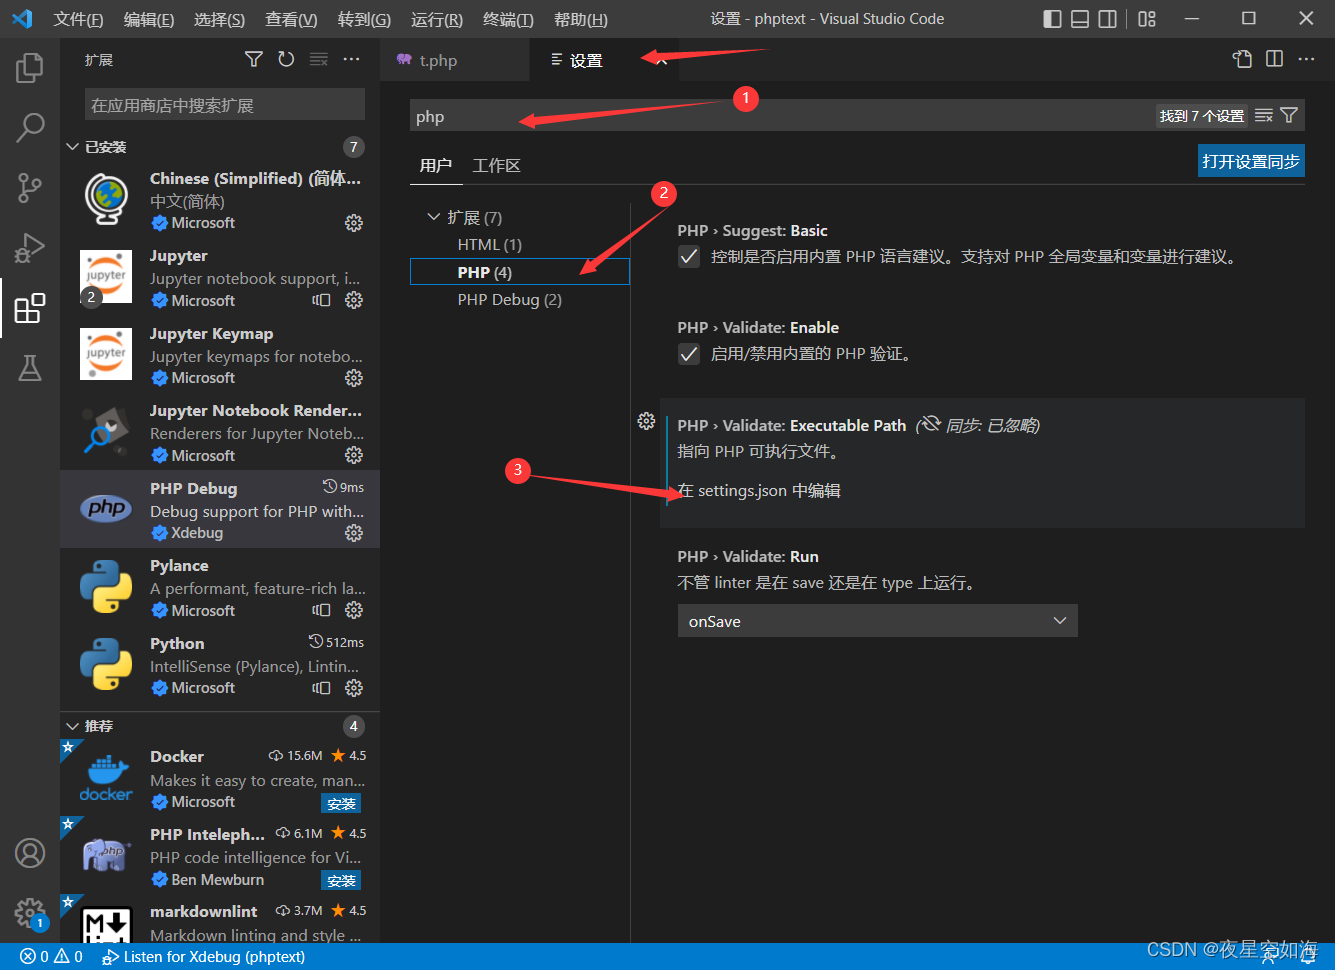Click the turn on Settings Sync button
1335x970 pixels.
pos(1251,161)
